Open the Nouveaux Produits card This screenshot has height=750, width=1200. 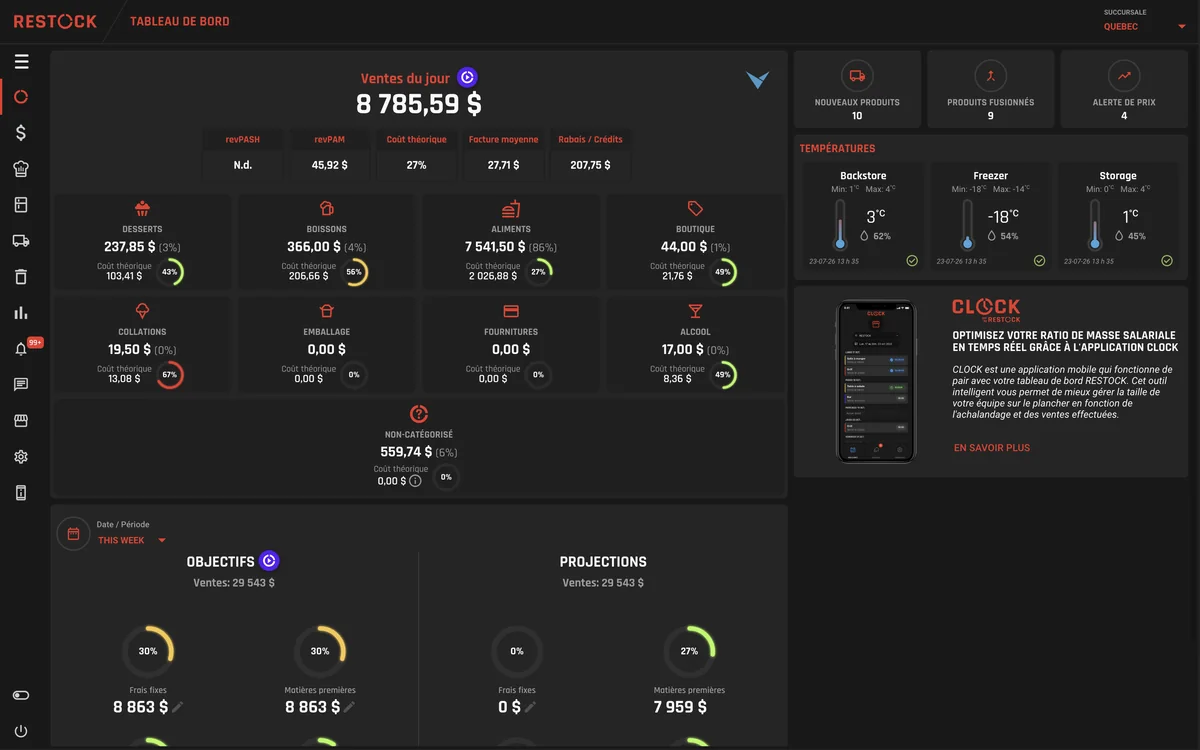click(x=857, y=89)
